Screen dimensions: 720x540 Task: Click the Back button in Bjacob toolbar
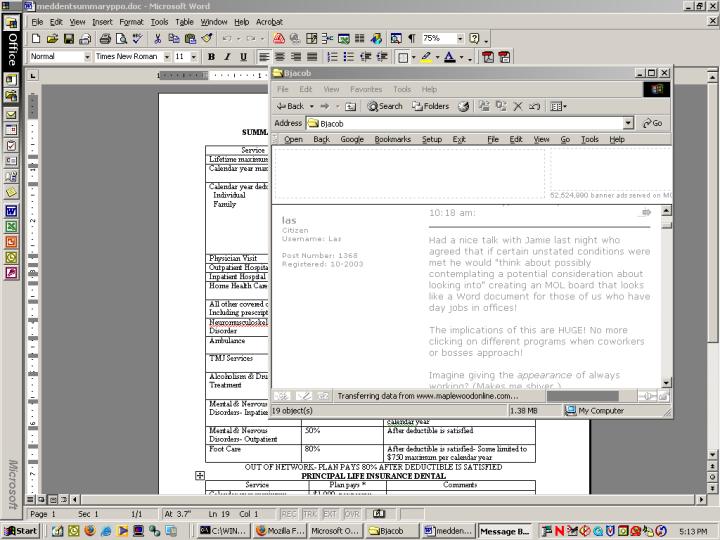290,107
